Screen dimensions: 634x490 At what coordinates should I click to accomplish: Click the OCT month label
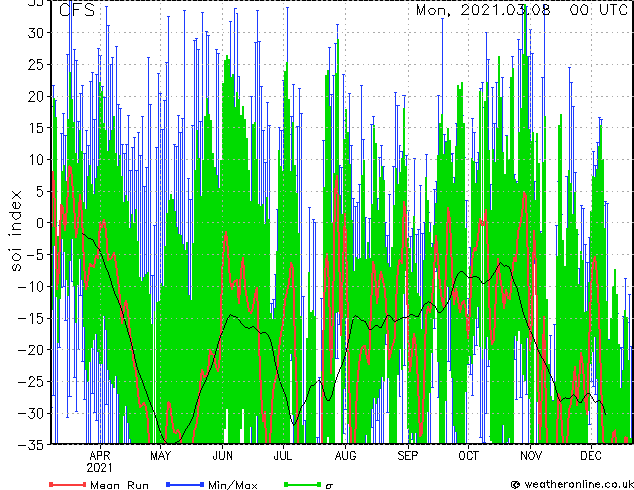(x=468, y=456)
